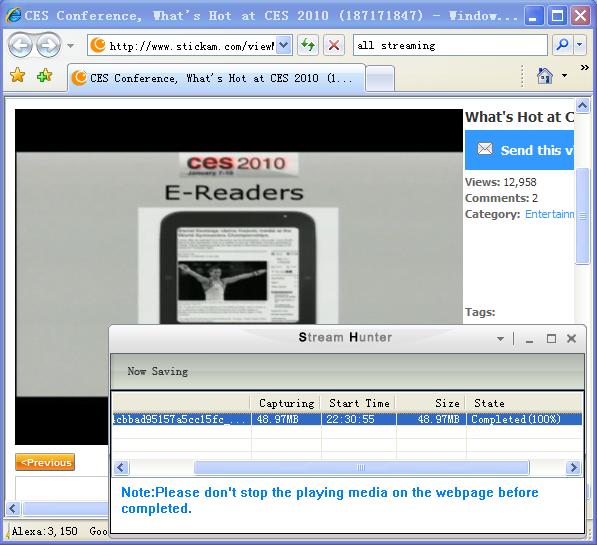Select the file name cell starting 'cbbad95157a5cc15fc'
The image size is (597, 545).
[182, 419]
